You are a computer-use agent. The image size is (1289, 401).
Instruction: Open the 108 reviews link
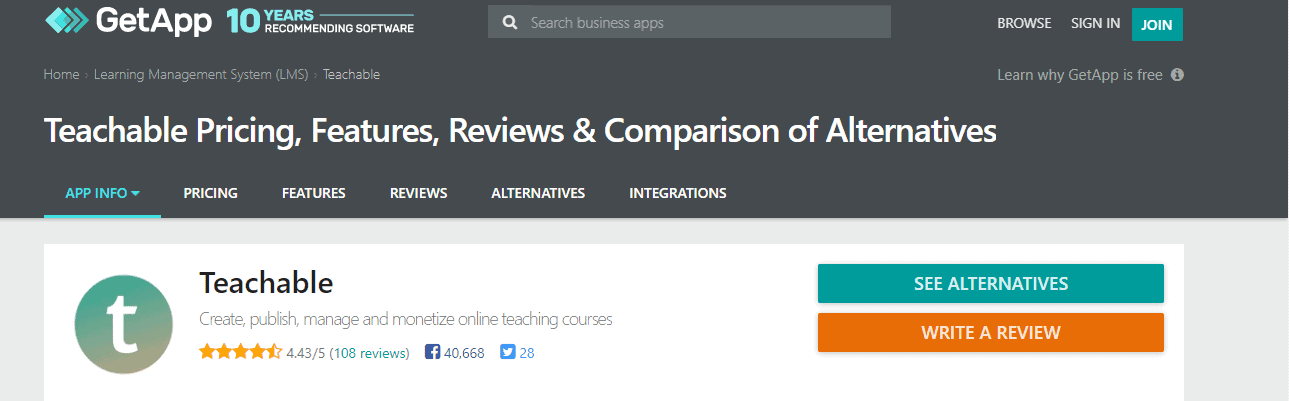point(369,353)
